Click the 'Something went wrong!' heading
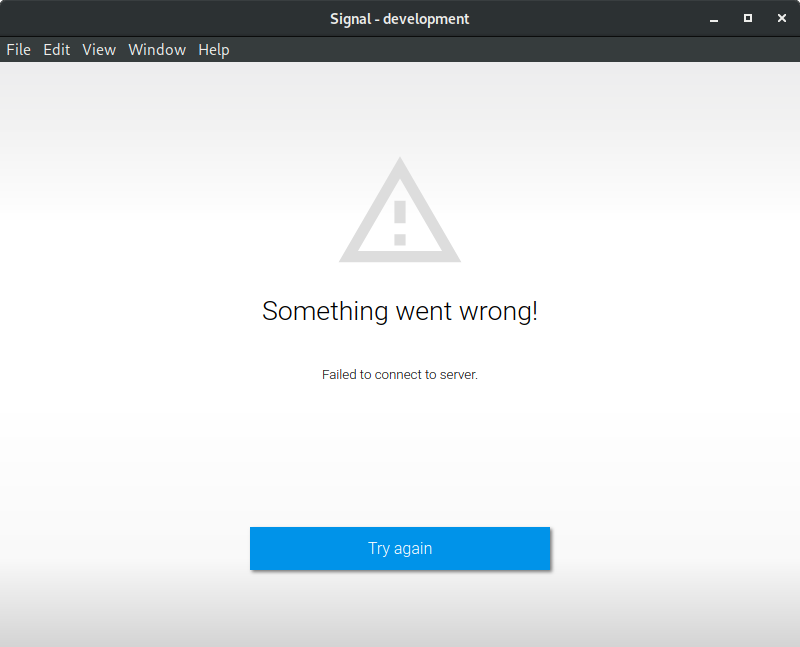Screen dimensions: 800x647 point(400,311)
